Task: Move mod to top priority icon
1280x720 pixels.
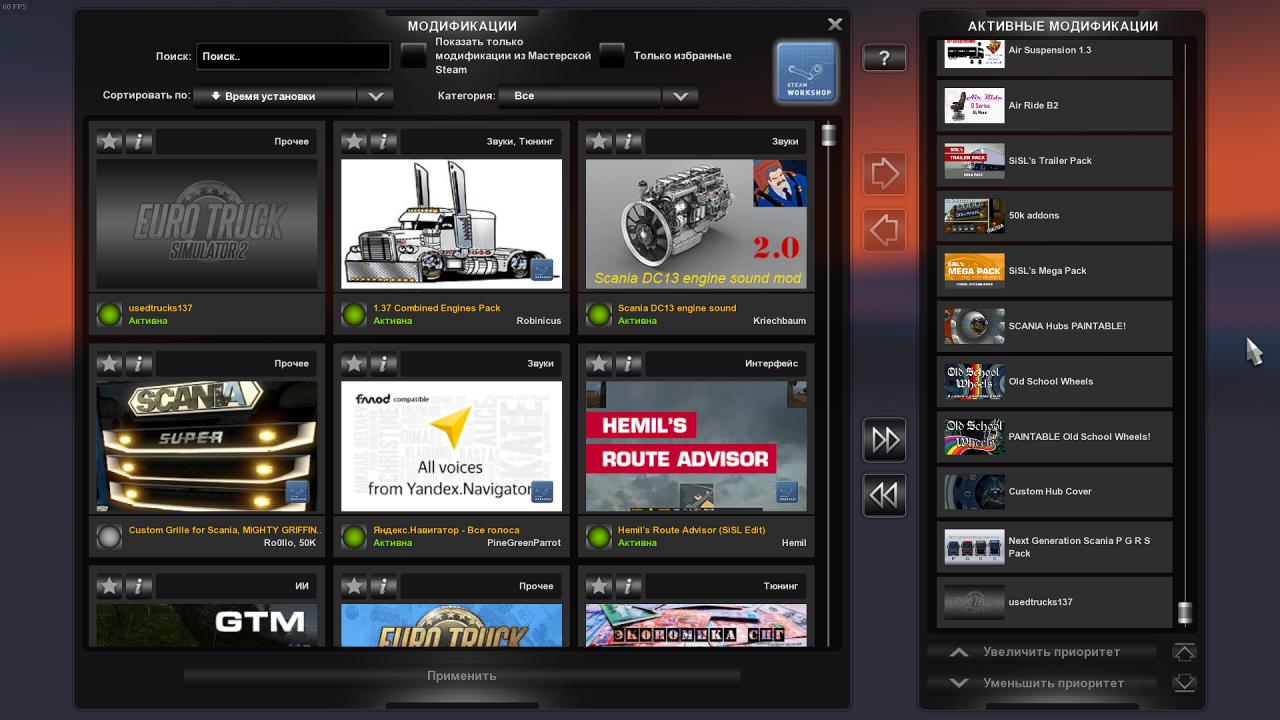Action: 1184,652
